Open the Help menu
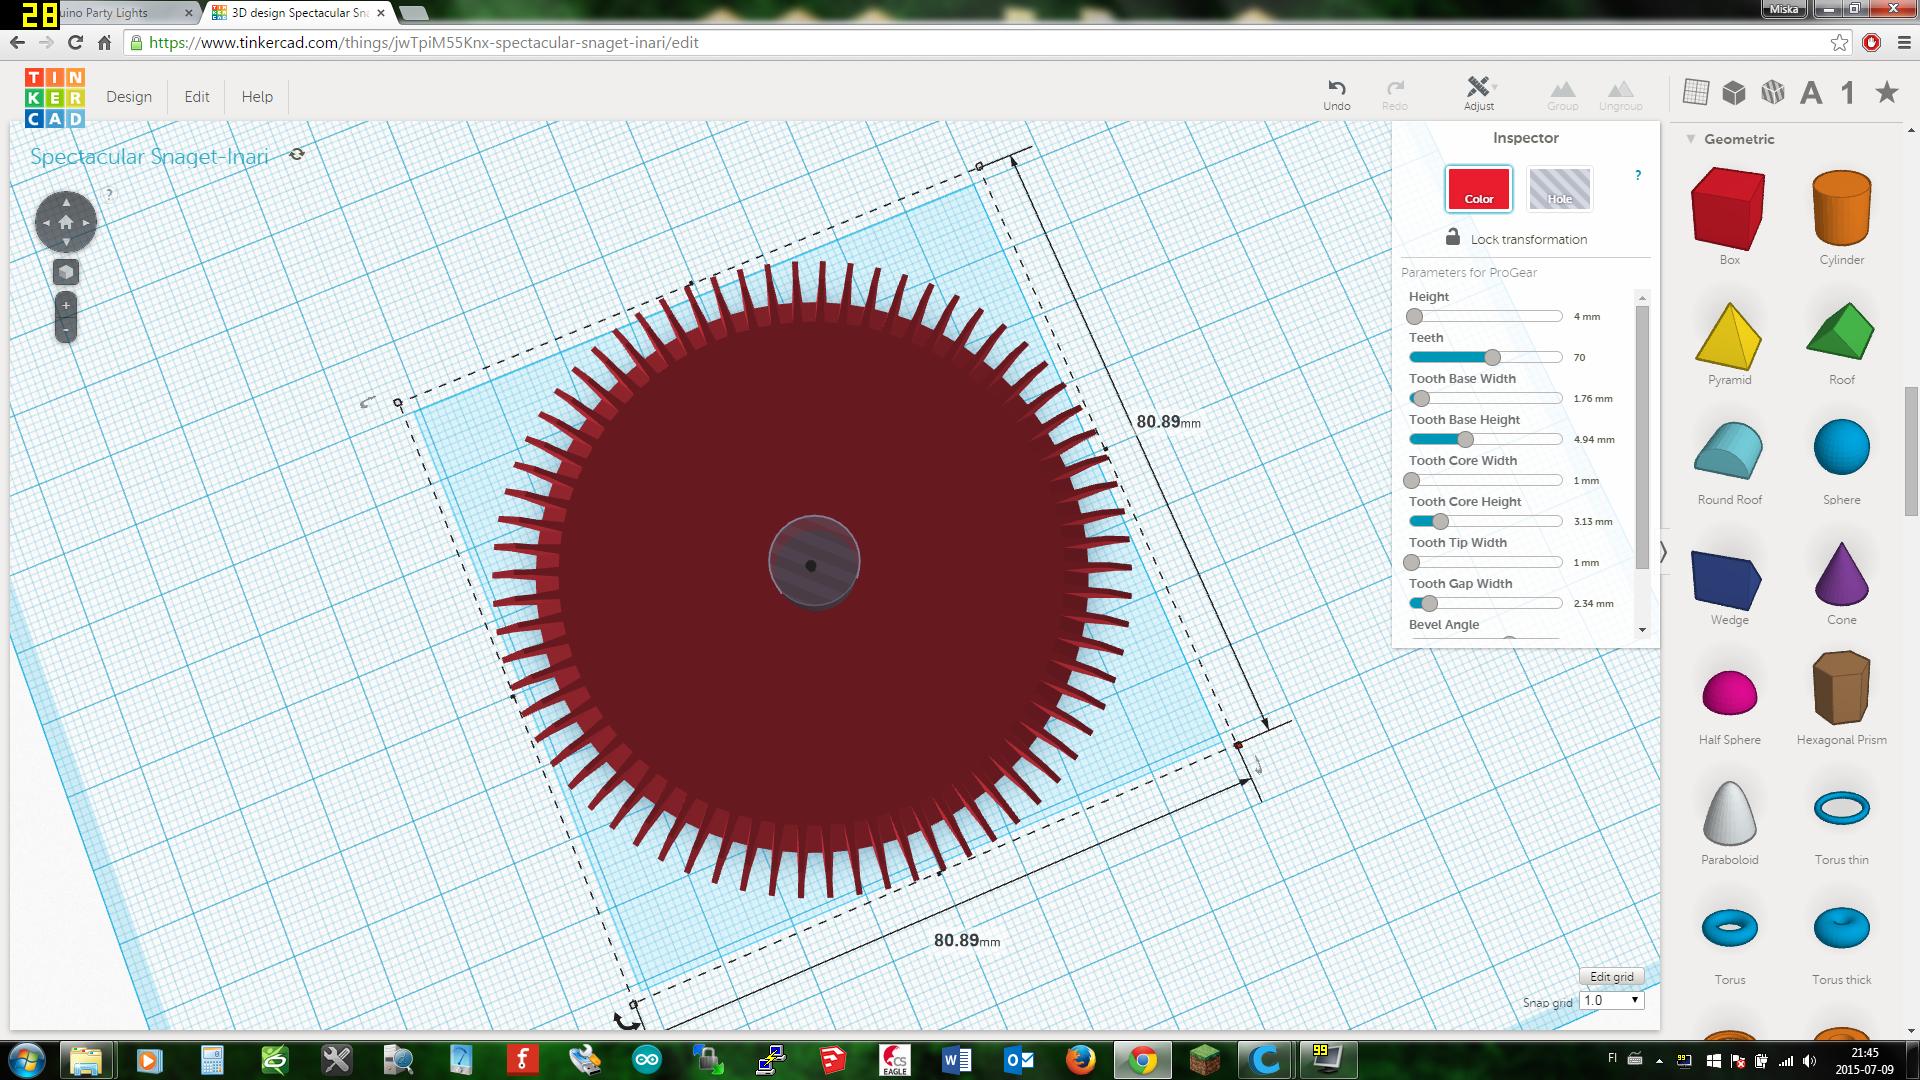The width and height of the screenshot is (1920, 1080). (x=257, y=96)
